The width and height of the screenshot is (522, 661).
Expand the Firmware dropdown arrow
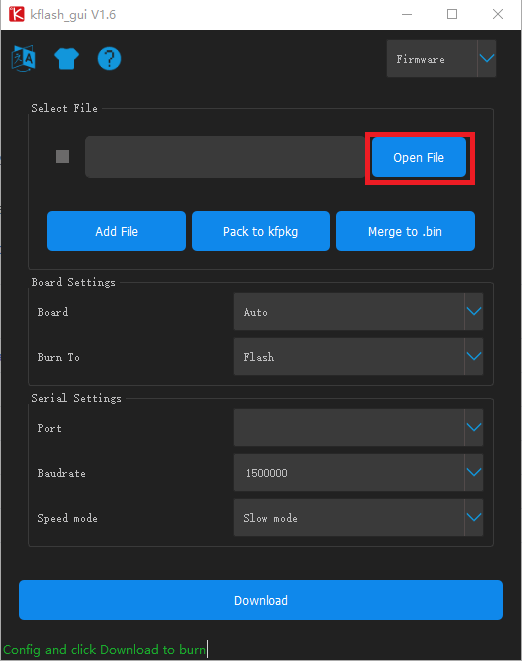tap(487, 59)
